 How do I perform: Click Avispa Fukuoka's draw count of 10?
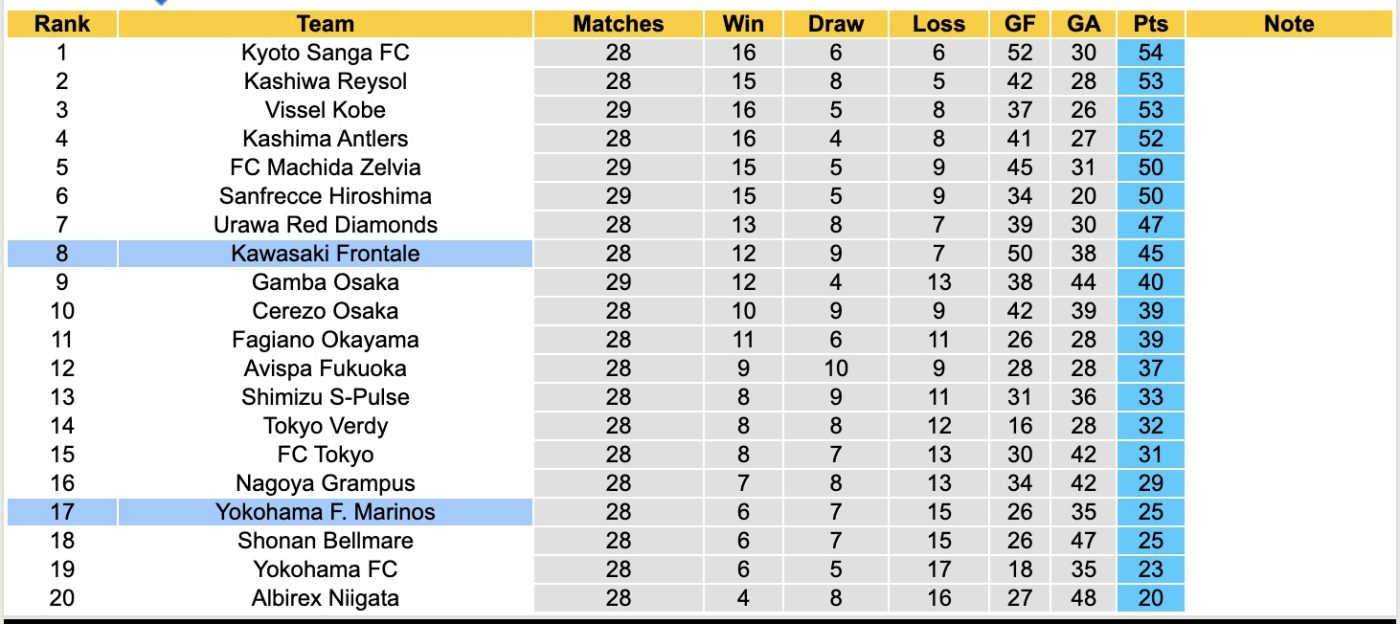pyautogui.click(x=836, y=368)
